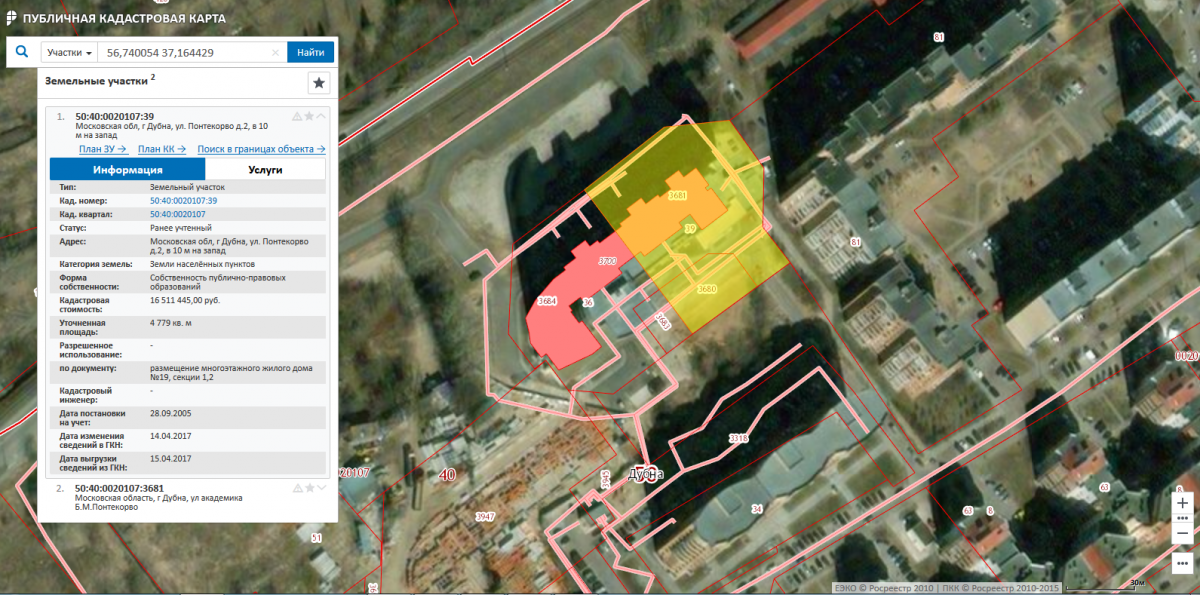
Task: Open the map tools more-options button
Action: coord(1183,562)
